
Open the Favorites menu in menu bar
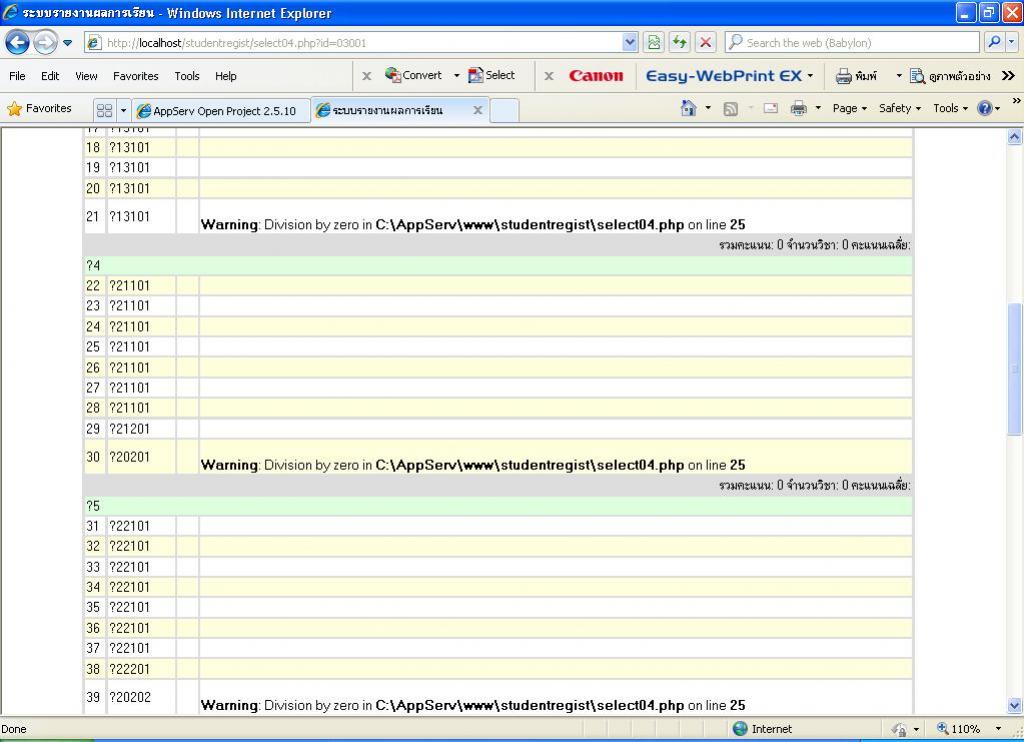(135, 76)
